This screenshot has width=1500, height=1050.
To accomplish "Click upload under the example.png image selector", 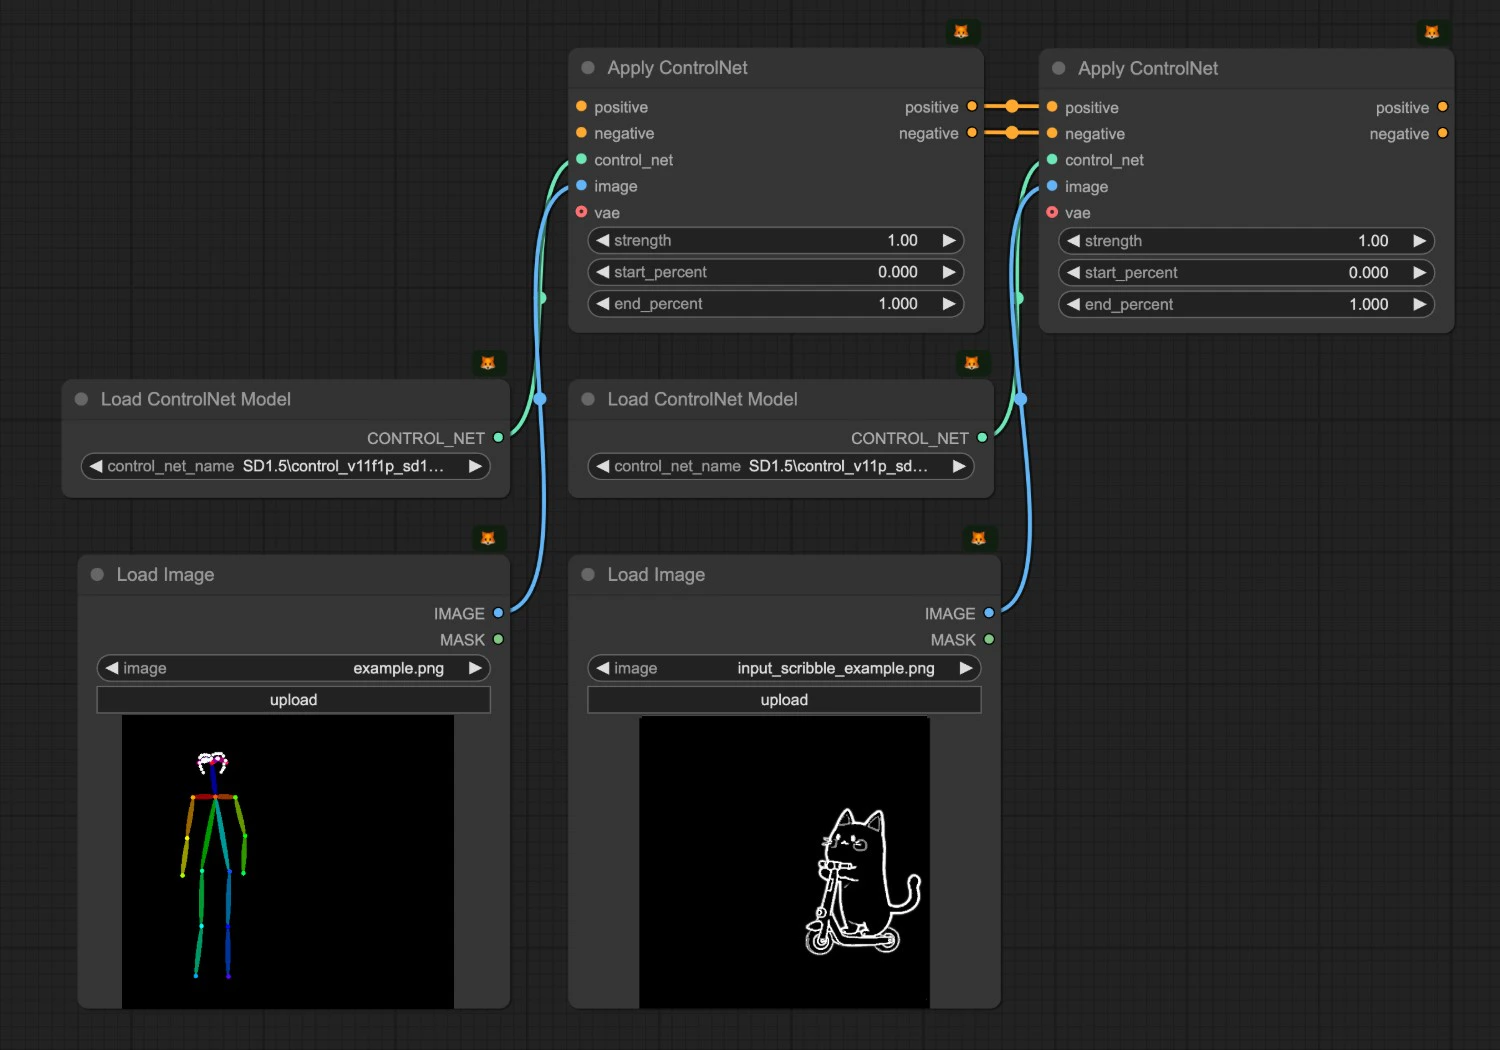I will 294,700.
